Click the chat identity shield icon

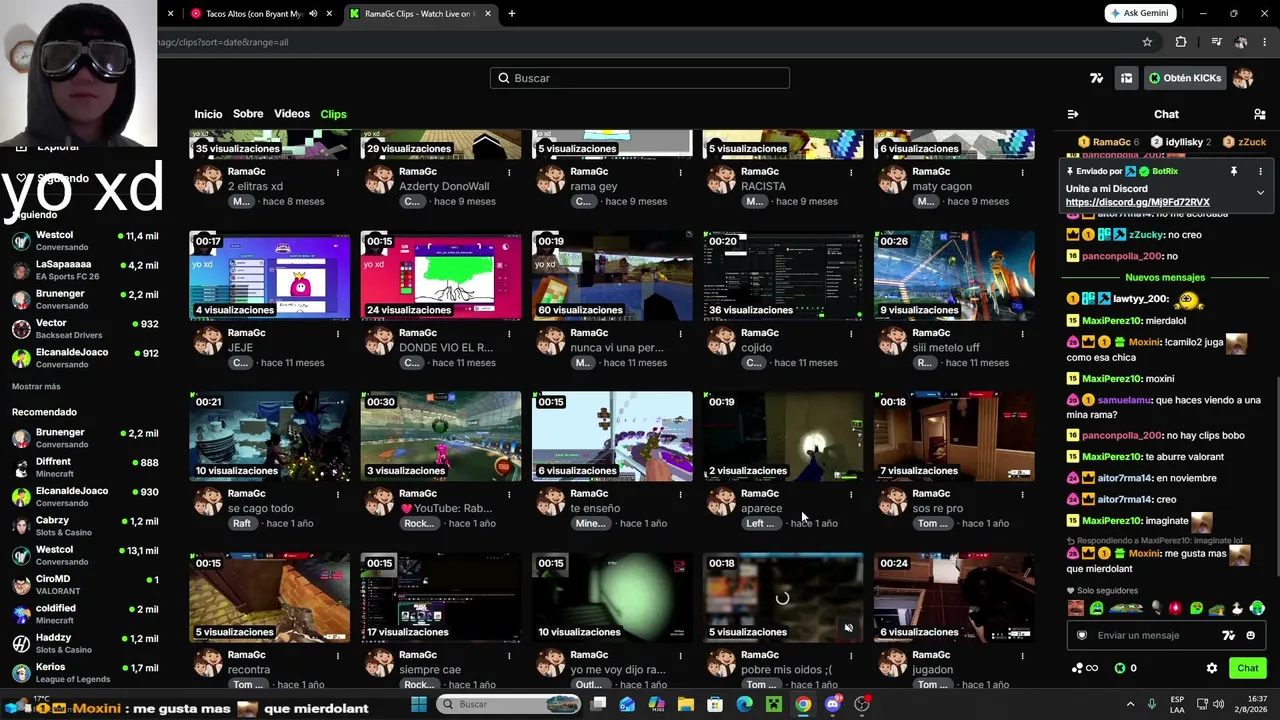1081,635
